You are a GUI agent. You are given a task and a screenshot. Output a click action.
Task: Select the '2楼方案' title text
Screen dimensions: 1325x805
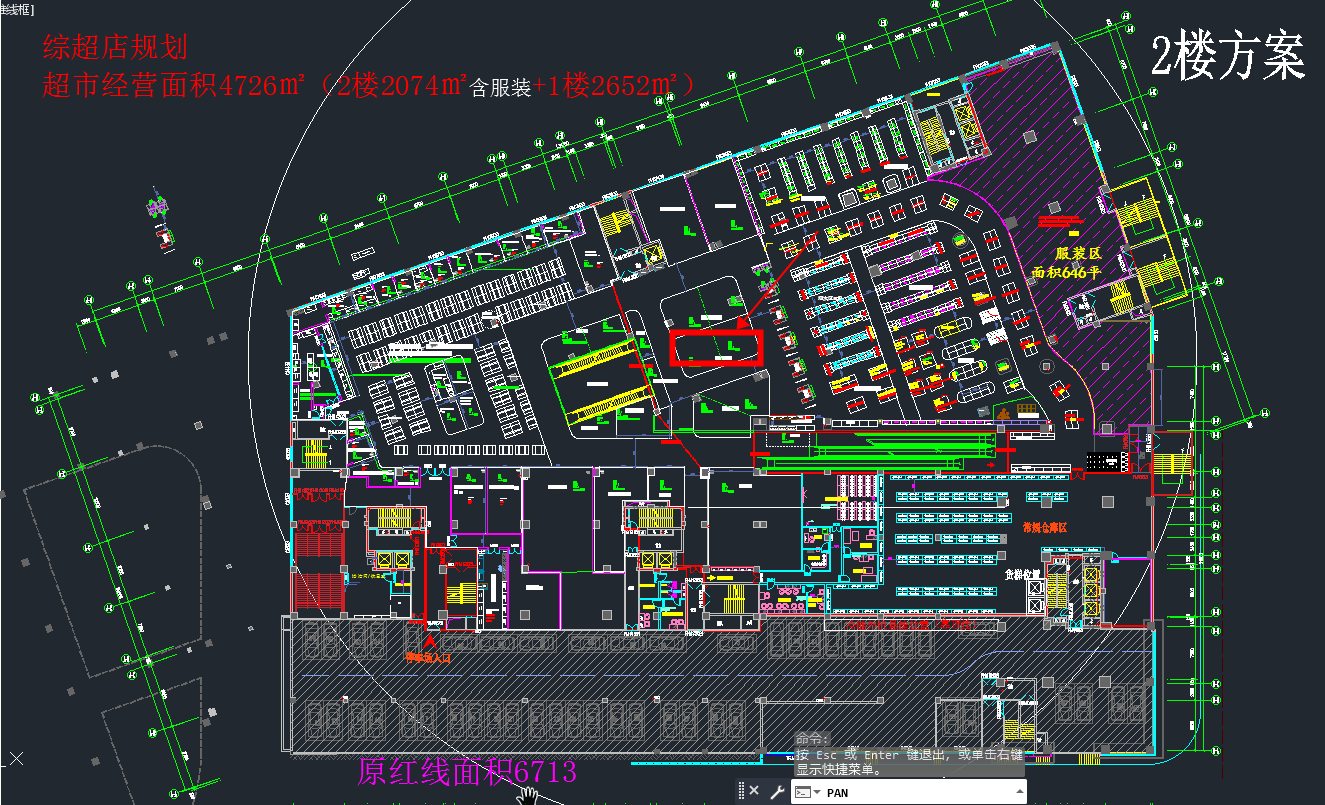(1228, 56)
